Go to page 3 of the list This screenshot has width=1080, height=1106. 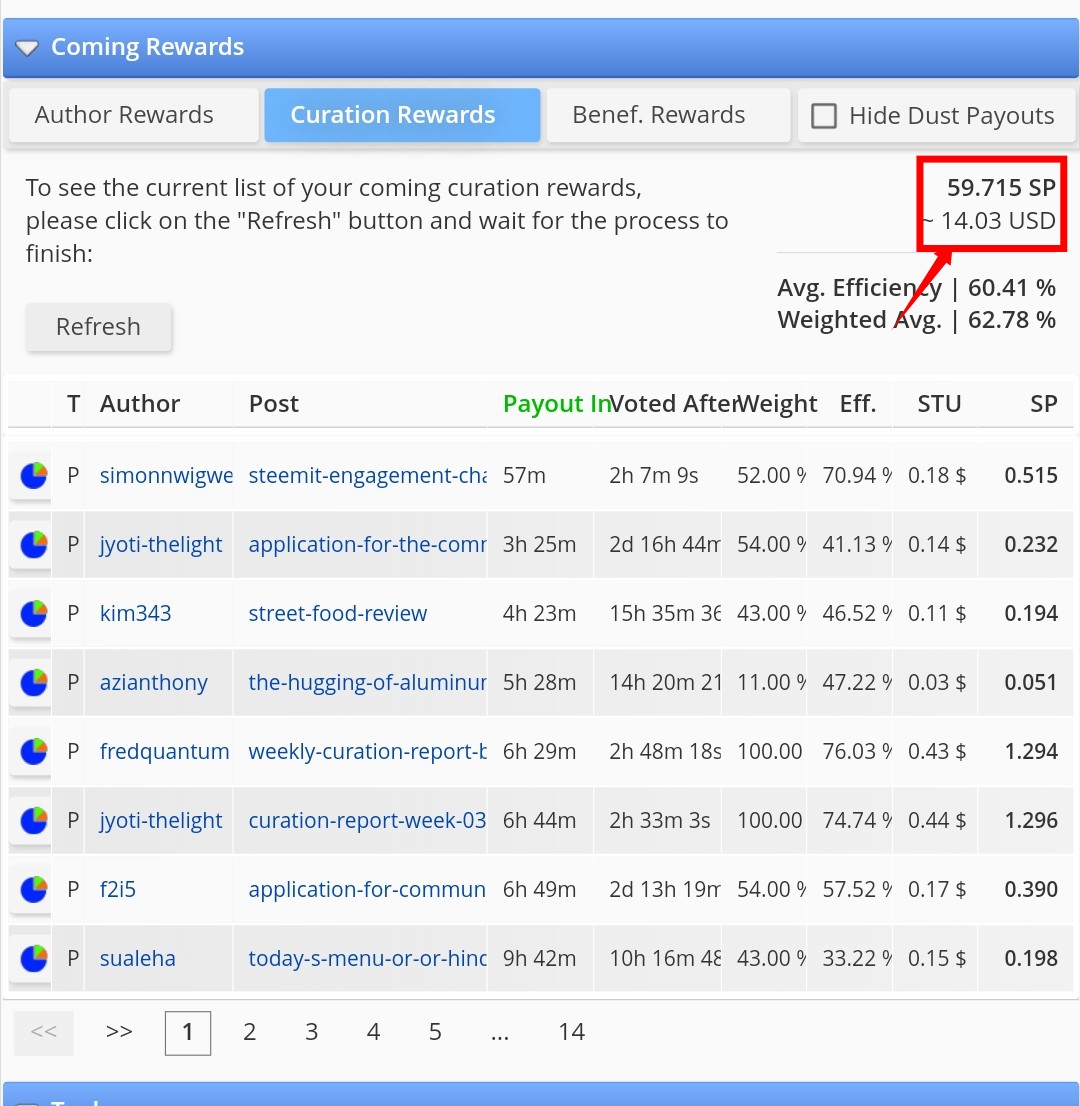pos(311,1032)
